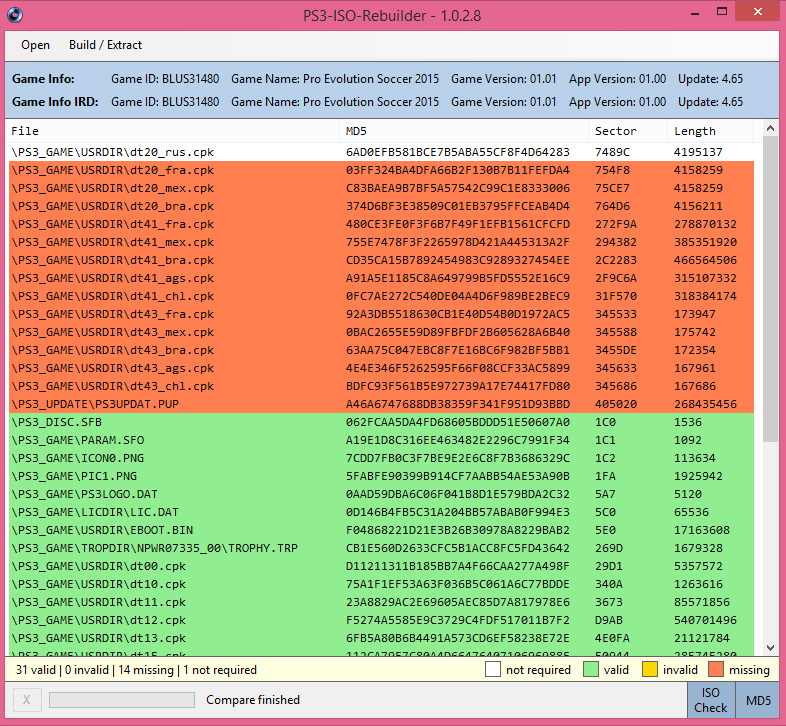Select the PS3_DISC.SFB row
This screenshot has height=726, width=786.
tap(381, 422)
